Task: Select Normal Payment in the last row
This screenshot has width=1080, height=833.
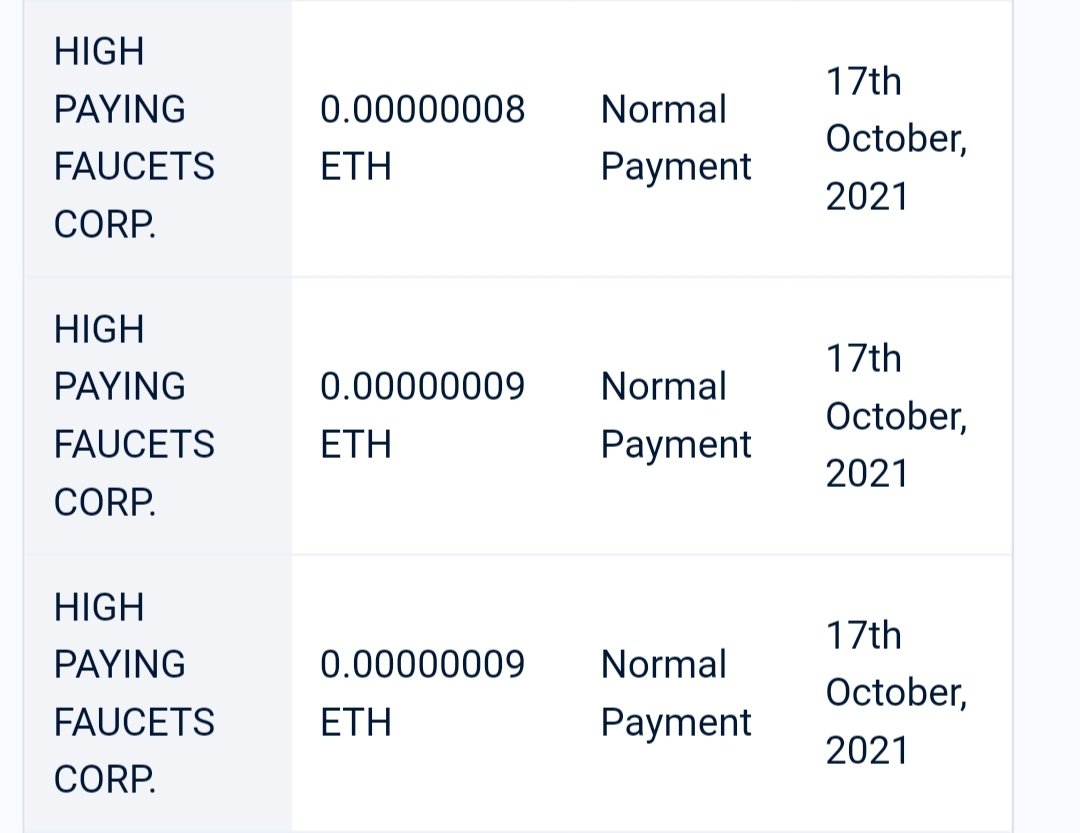Action: 675,693
